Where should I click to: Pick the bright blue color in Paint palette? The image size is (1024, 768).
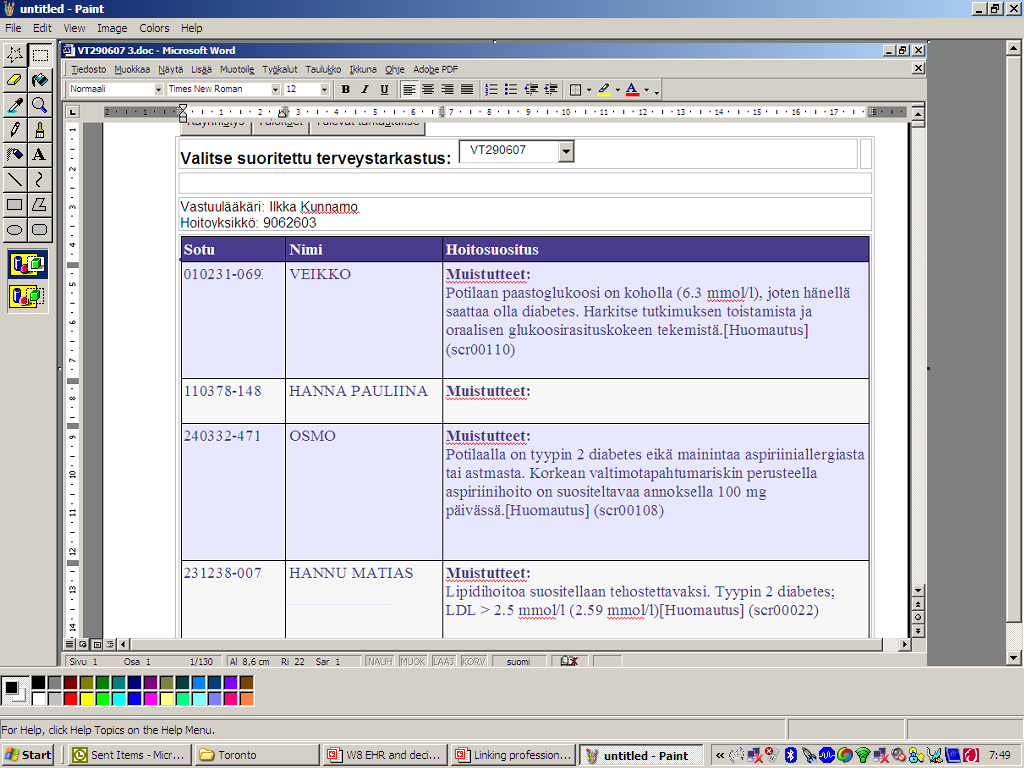pos(135,699)
